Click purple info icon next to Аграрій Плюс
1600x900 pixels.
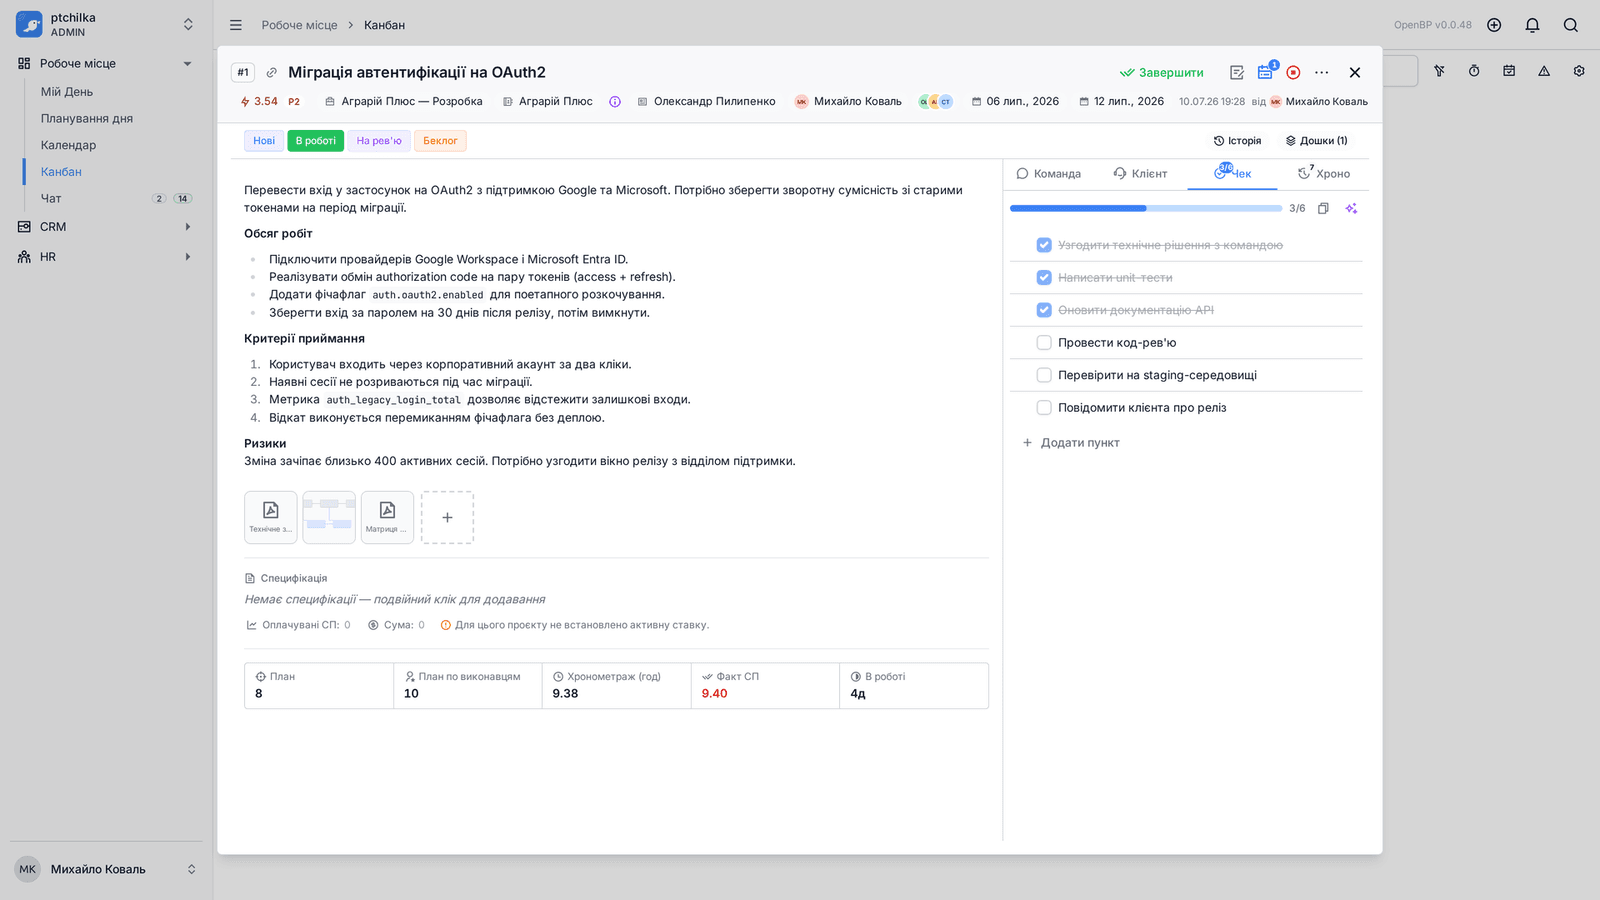615,102
